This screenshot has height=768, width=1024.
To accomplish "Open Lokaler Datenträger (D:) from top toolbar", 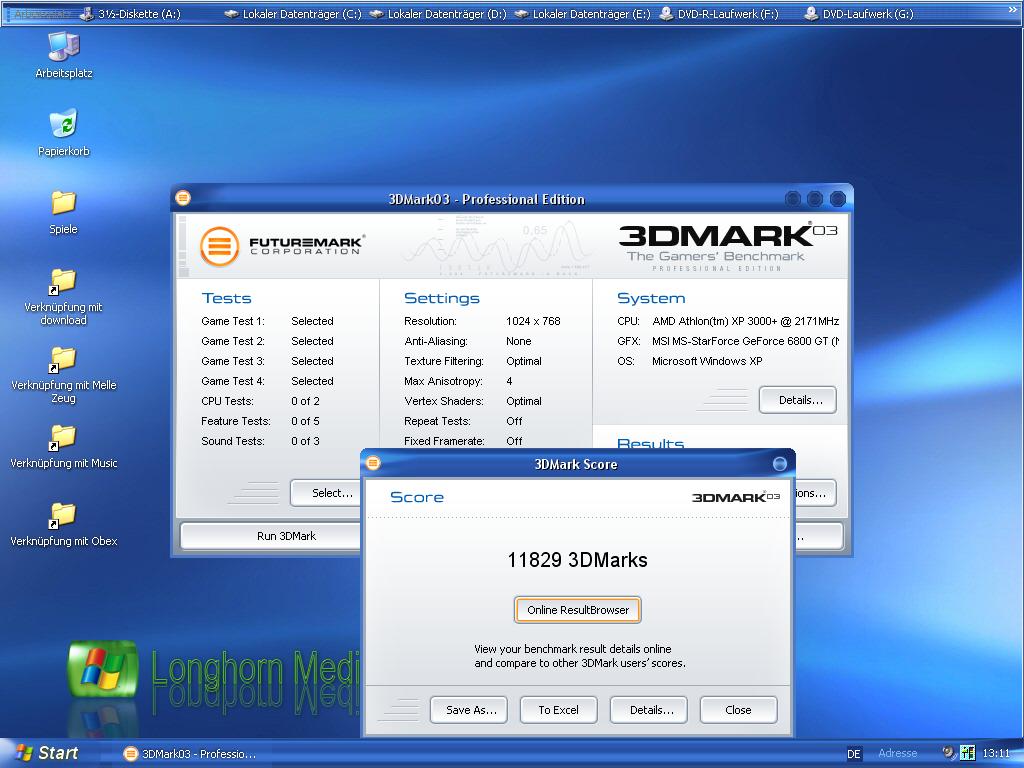I will pyautogui.click(x=438, y=14).
